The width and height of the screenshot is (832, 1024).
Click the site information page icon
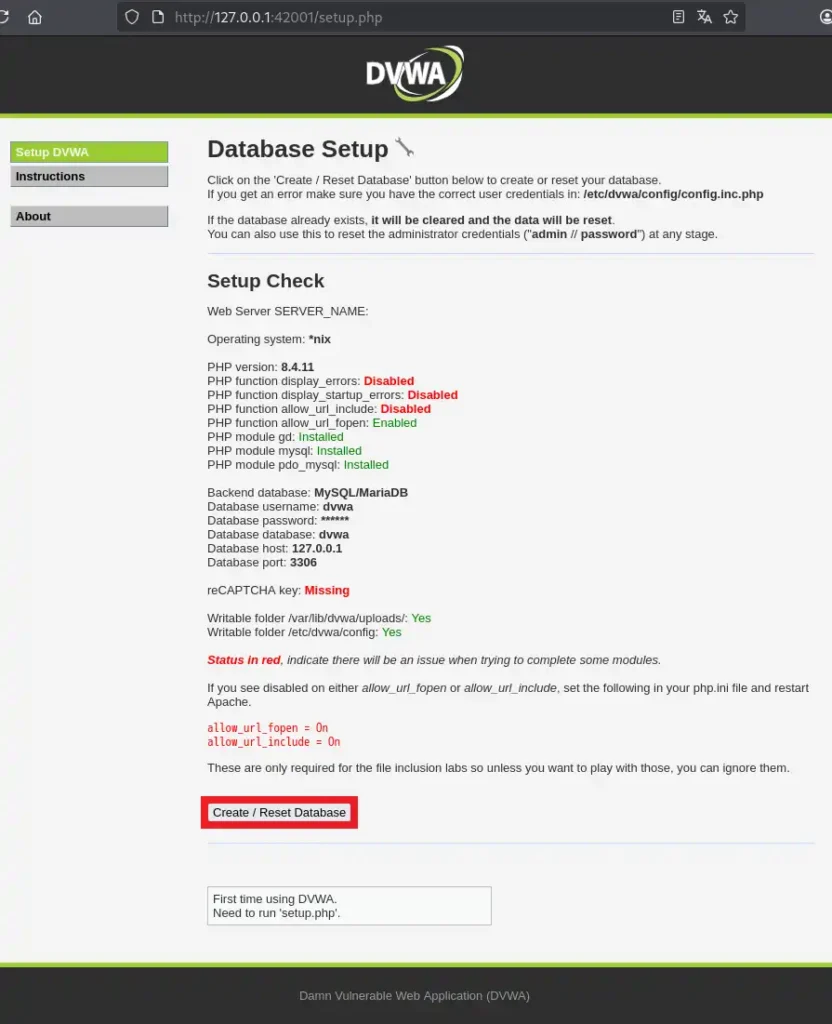pyautogui.click(x=156, y=17)
